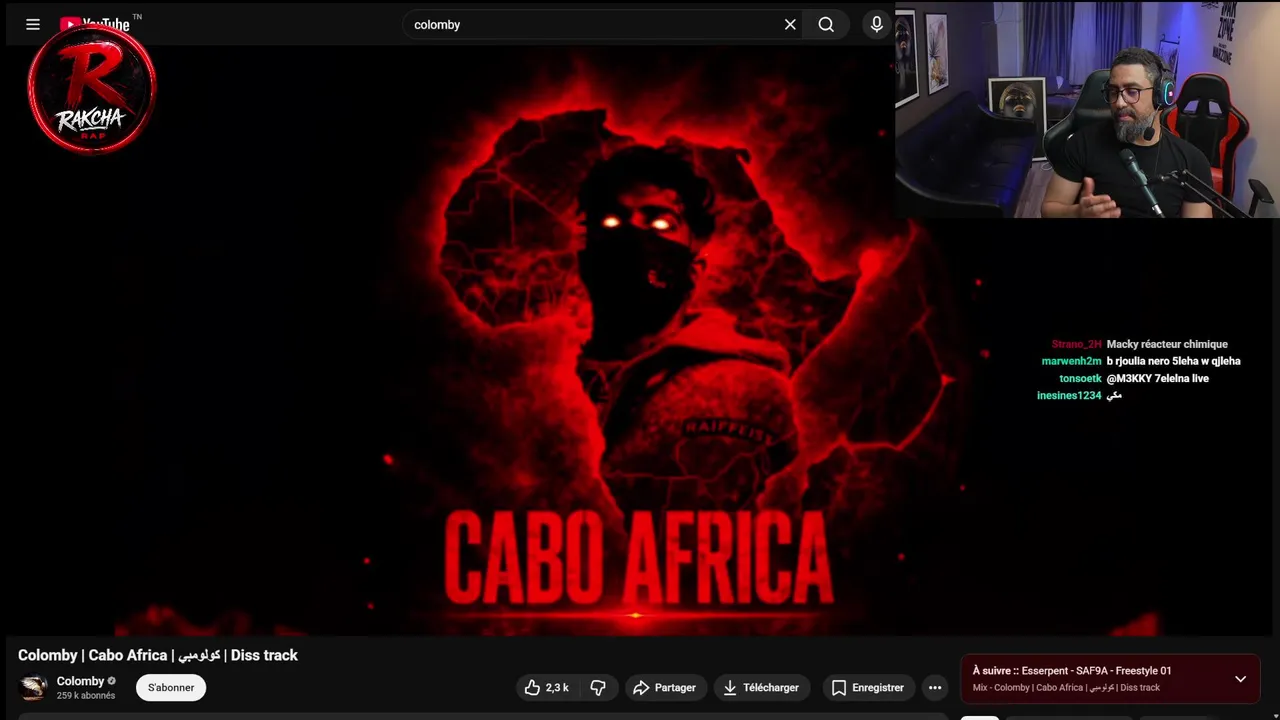Dislike the video with thumbs down
The width and height of the screenshot is (1280, 720).
point(598,688)
